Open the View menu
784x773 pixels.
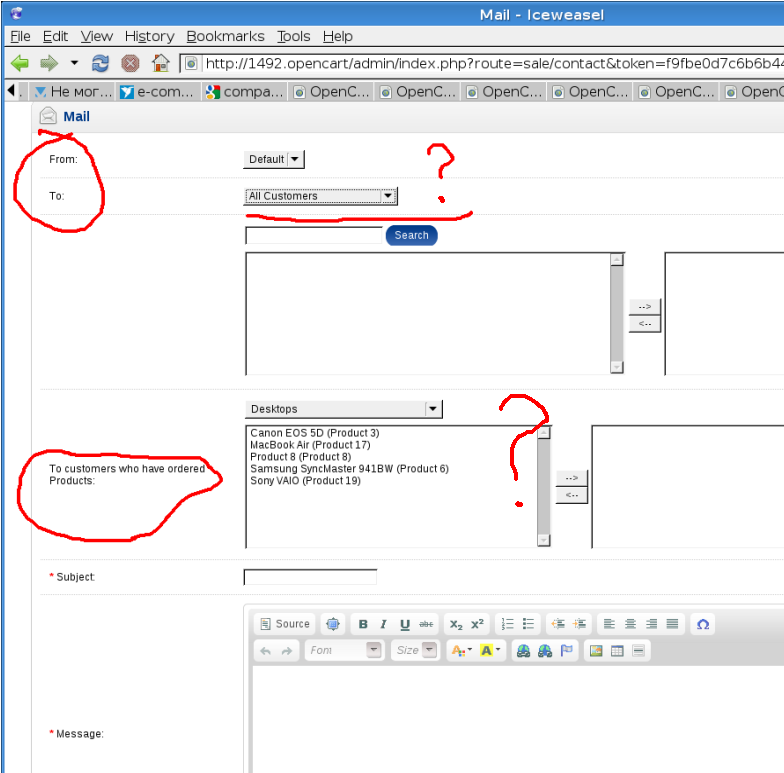(96, 36)
